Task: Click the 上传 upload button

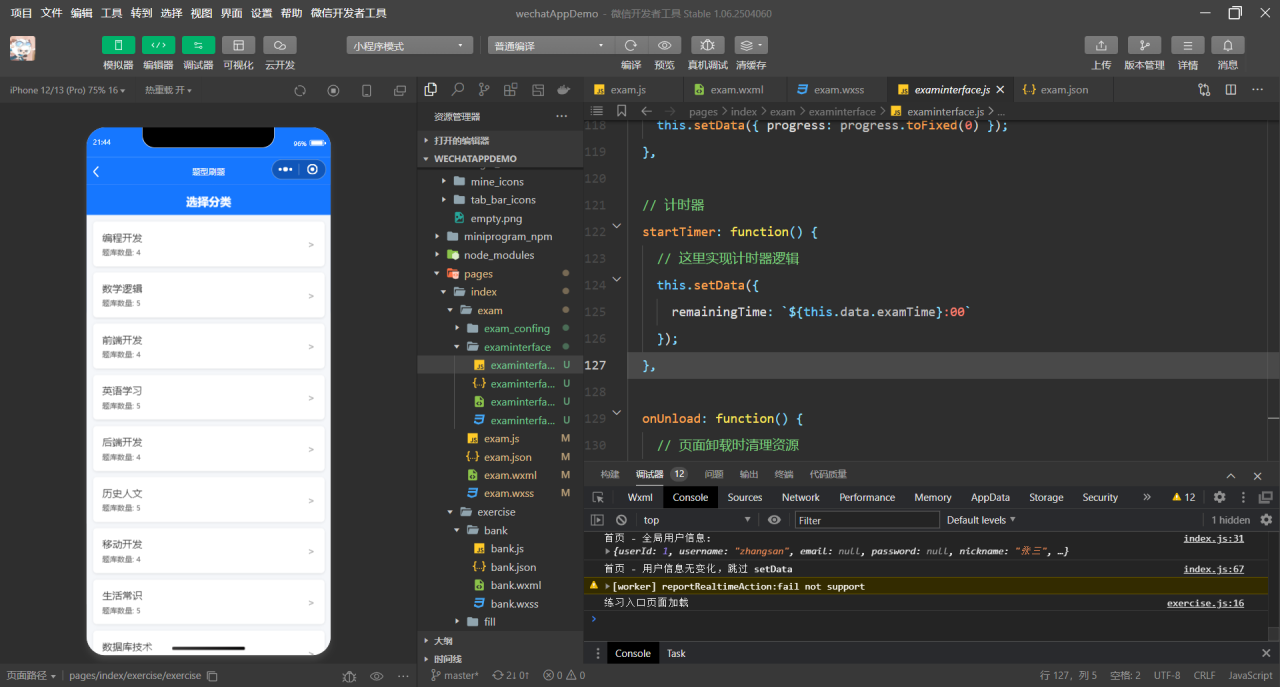Action: click(x=1101, y=45)
